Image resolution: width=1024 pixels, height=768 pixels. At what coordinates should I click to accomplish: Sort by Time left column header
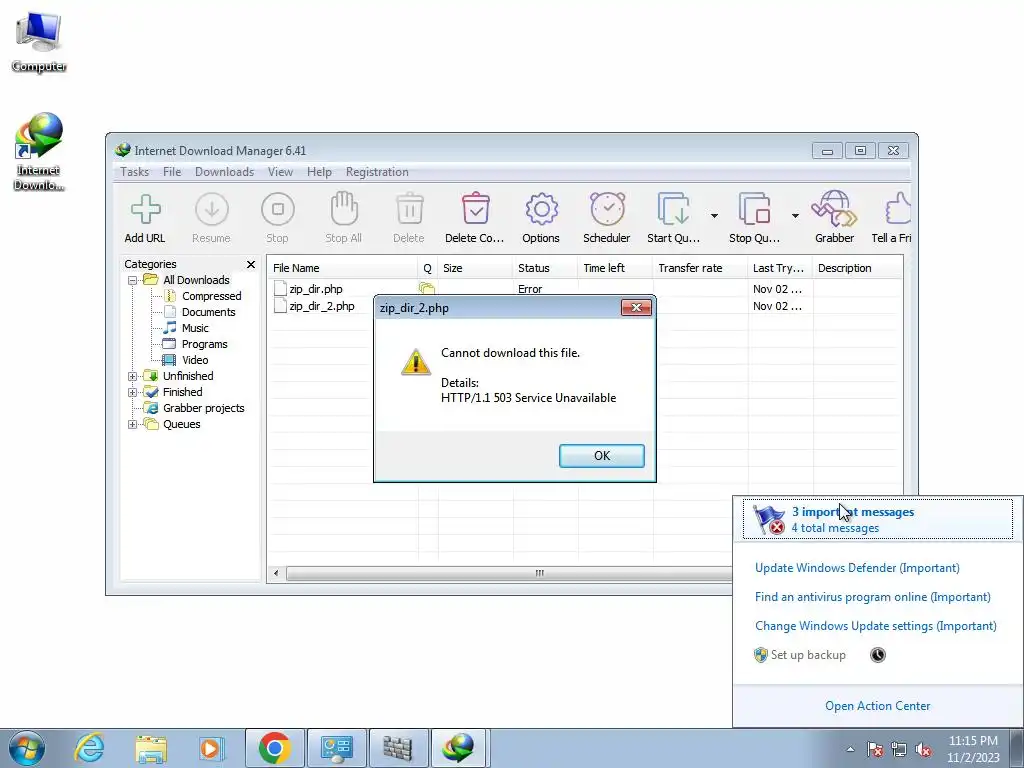(x=615, y=268)
